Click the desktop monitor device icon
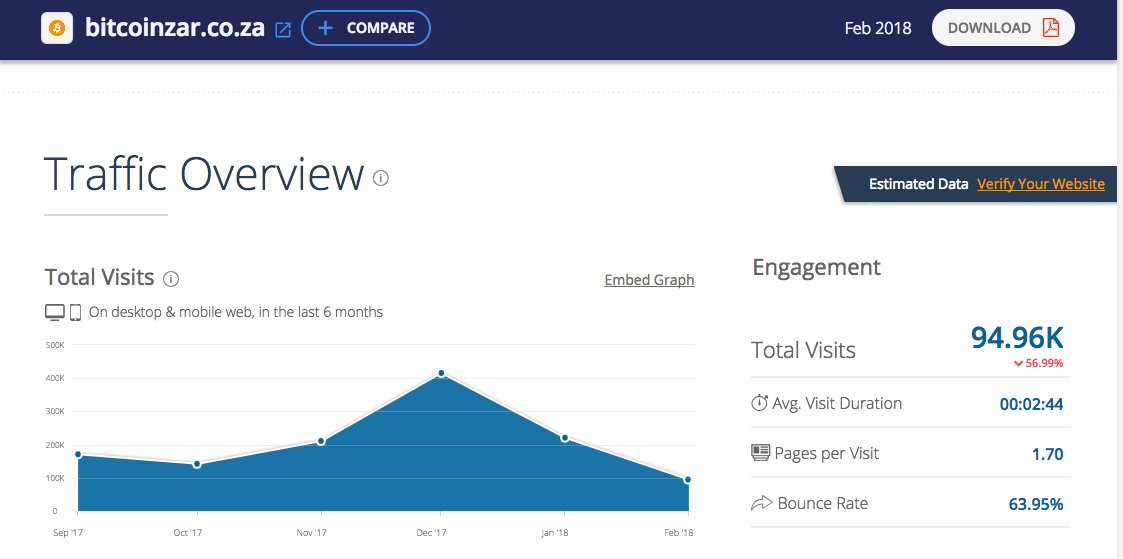 (x=54, y=312)
